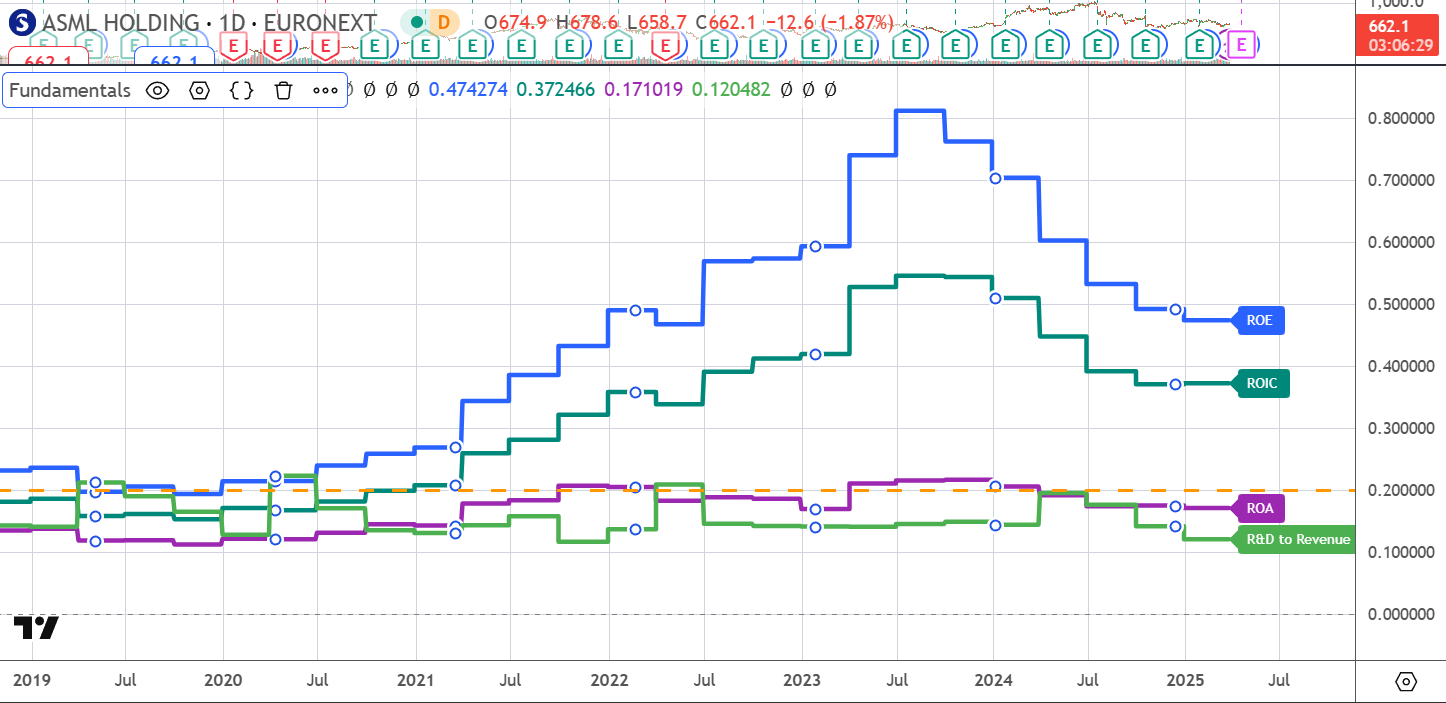Click the green value 0.120482
Image resolution: width=1446 pixels, height=703 pixels.
731,90
